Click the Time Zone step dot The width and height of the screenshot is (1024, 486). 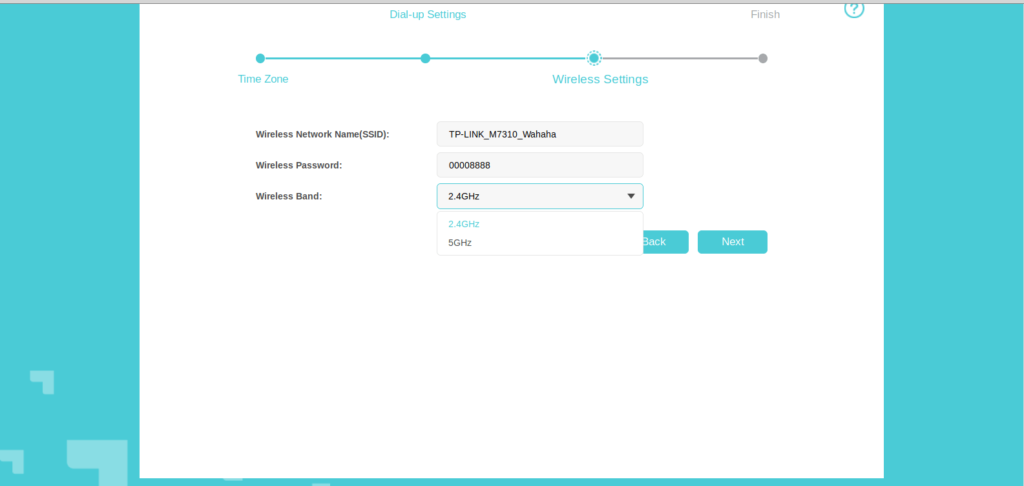tap(260, 58)
